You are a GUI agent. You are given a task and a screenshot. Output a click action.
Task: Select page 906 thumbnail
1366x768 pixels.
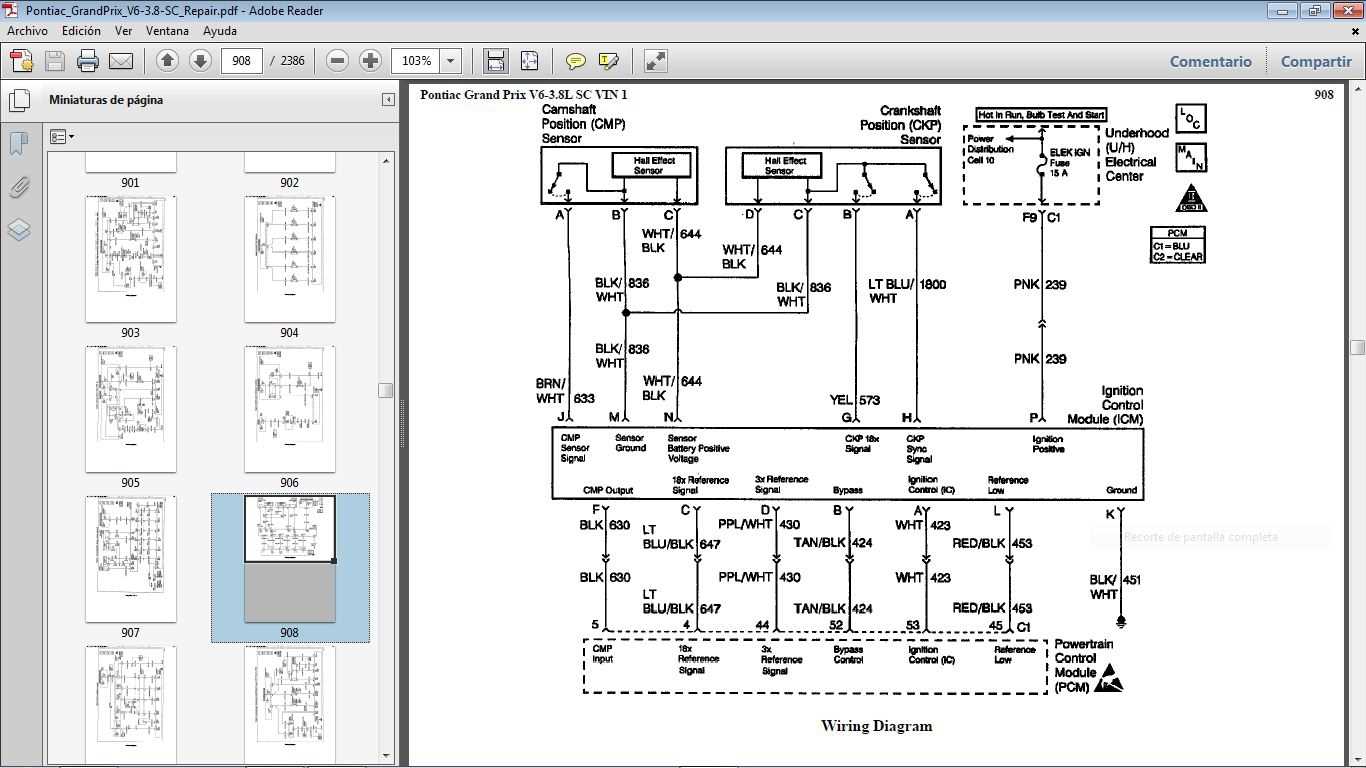click(289, 409)
